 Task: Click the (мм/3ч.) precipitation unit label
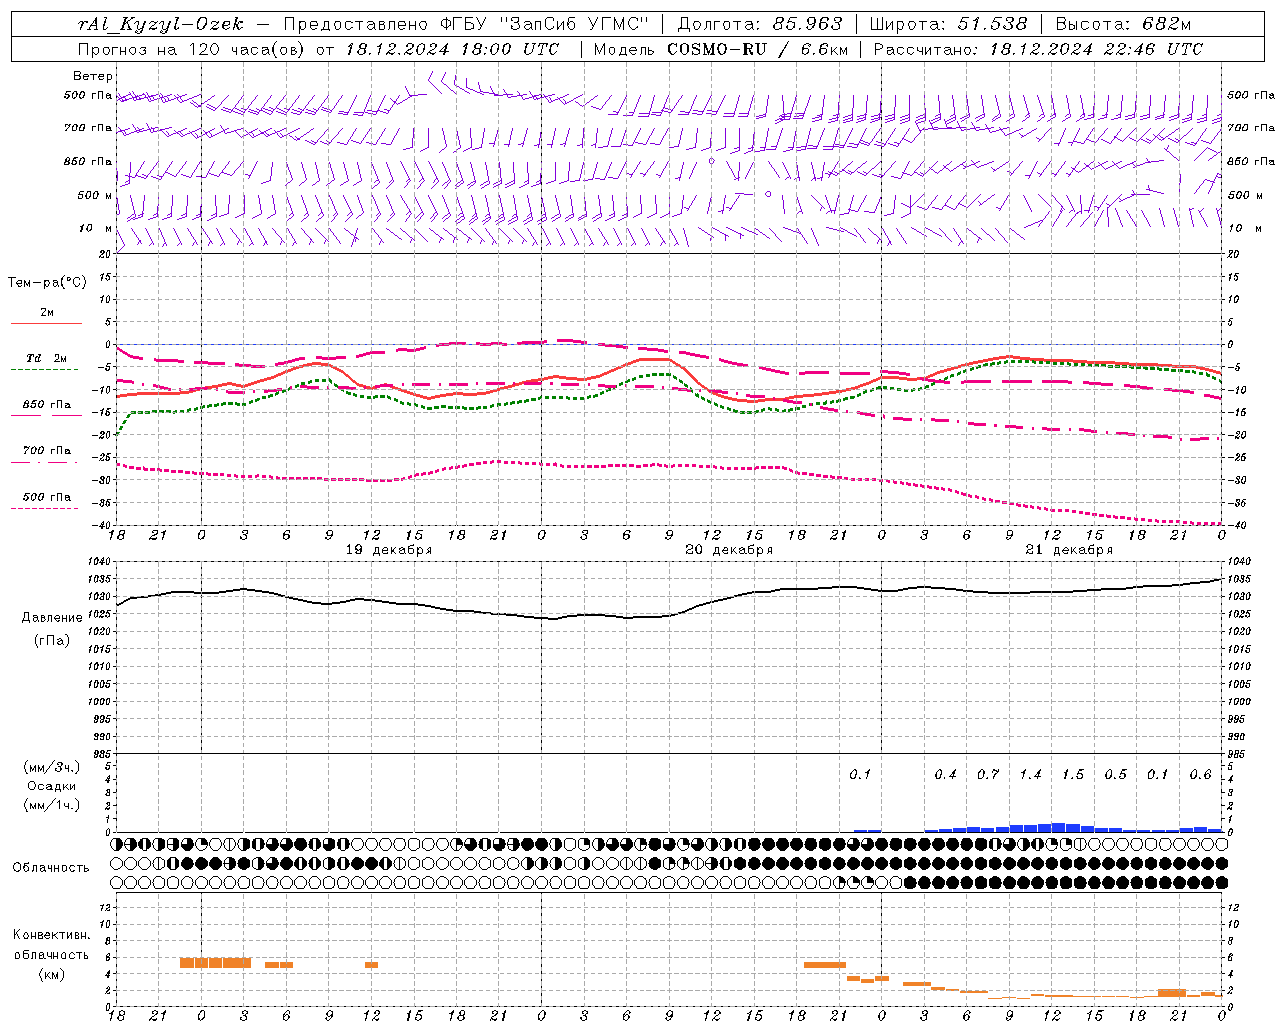click(51, 767)
